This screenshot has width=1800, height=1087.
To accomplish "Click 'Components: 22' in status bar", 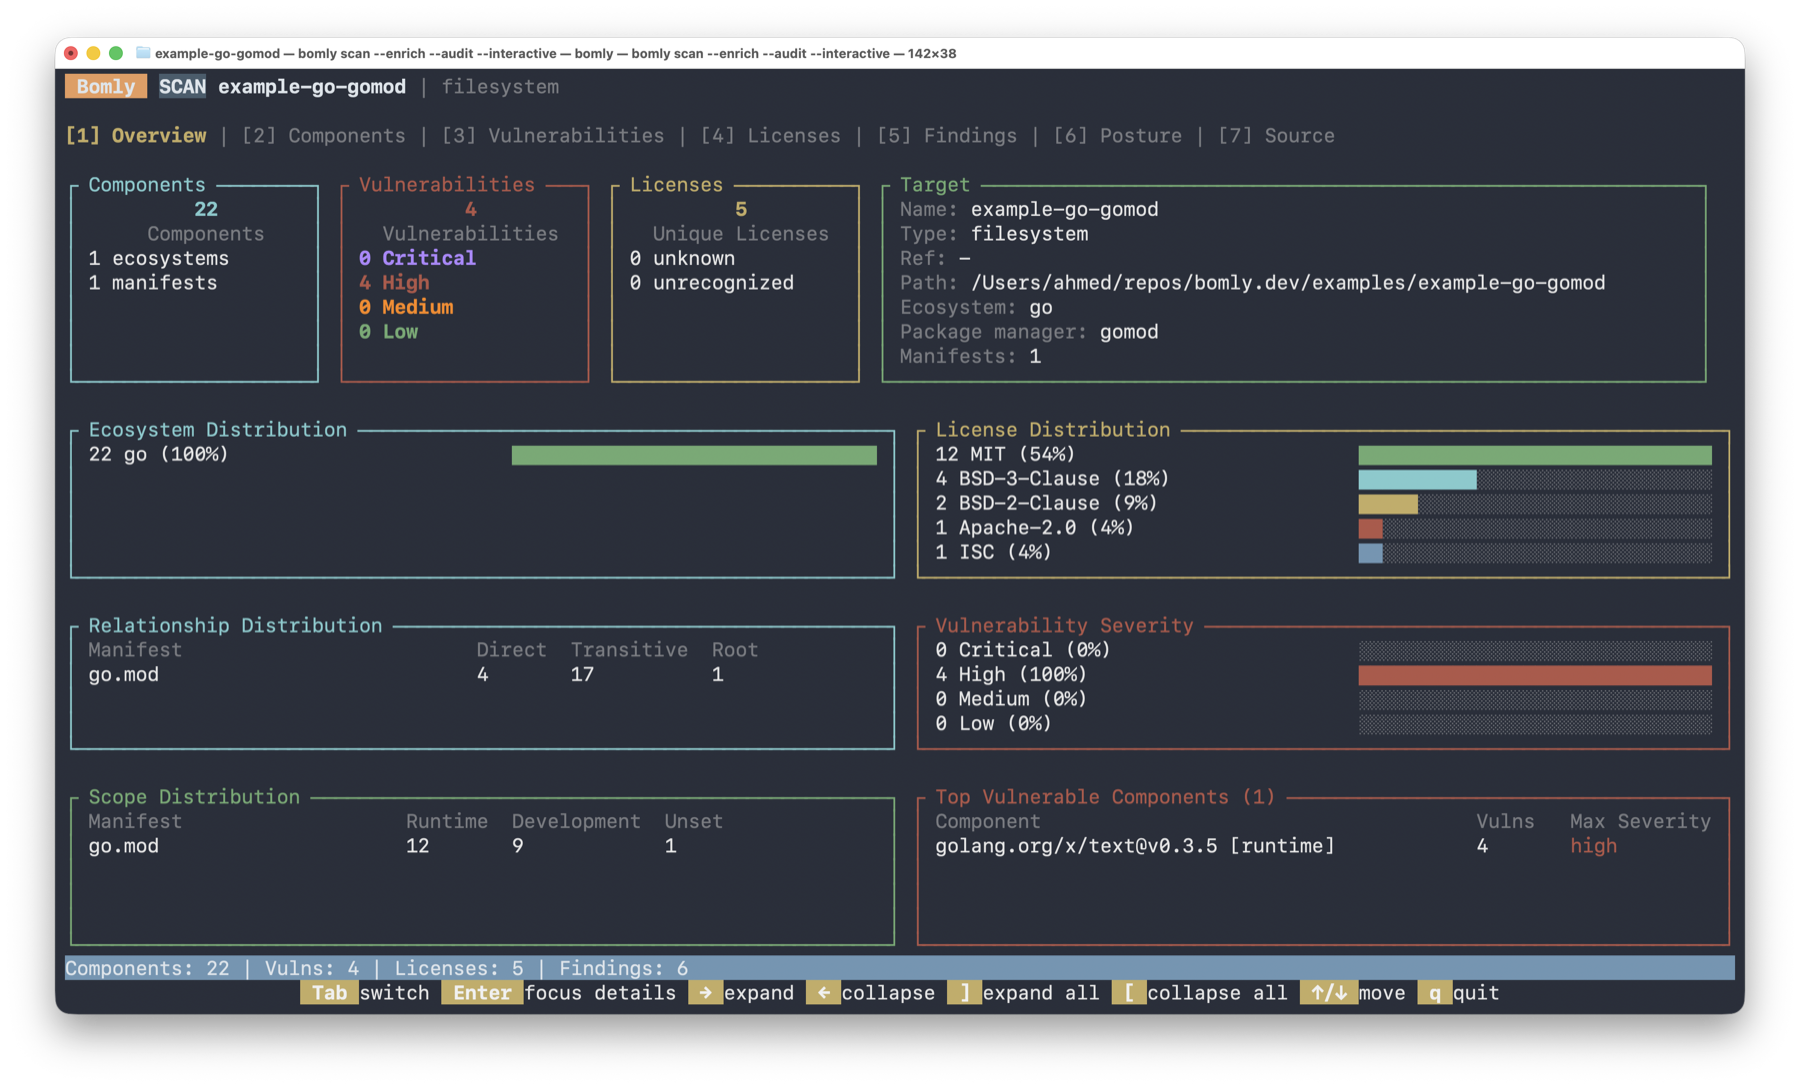I will (147, 968).
